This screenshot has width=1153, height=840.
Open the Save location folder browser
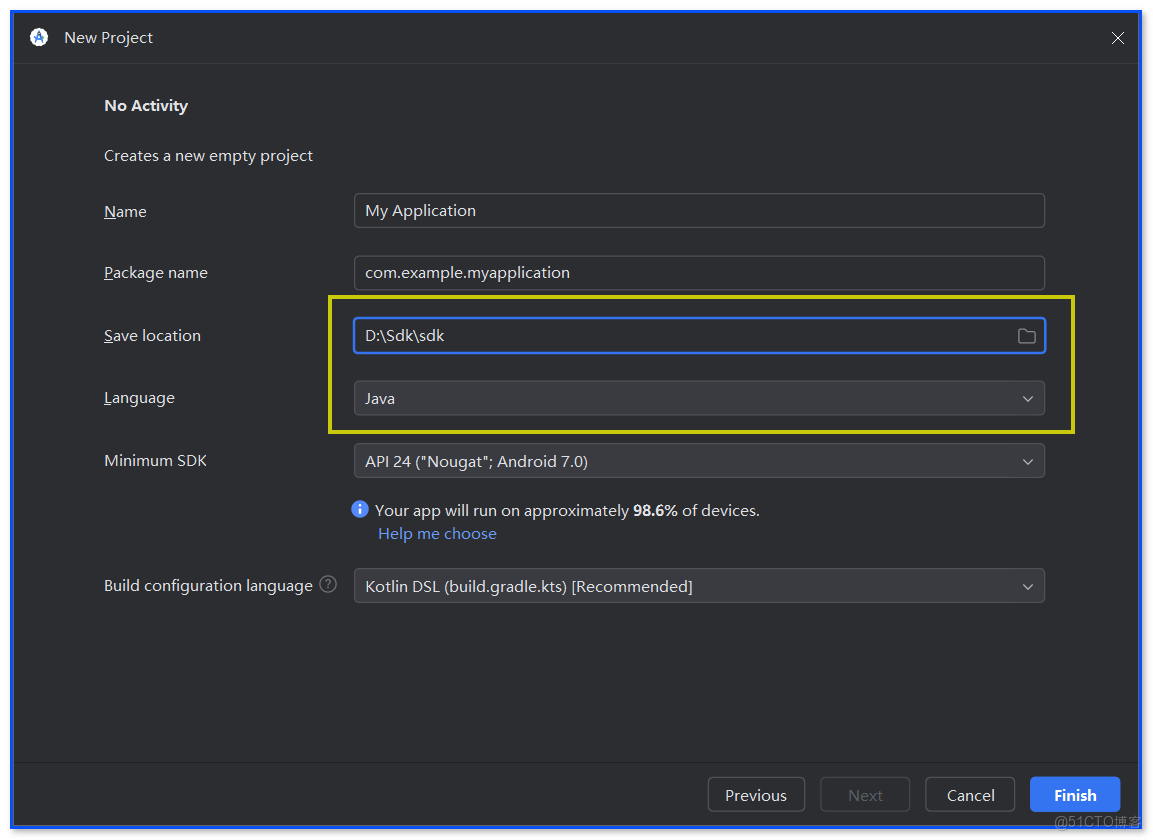[1026, 336]
